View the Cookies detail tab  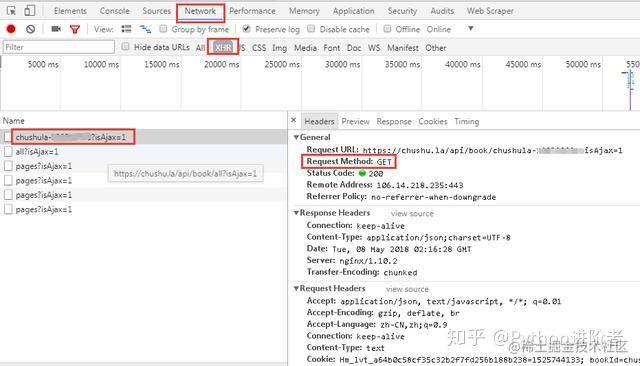point(433,121)
